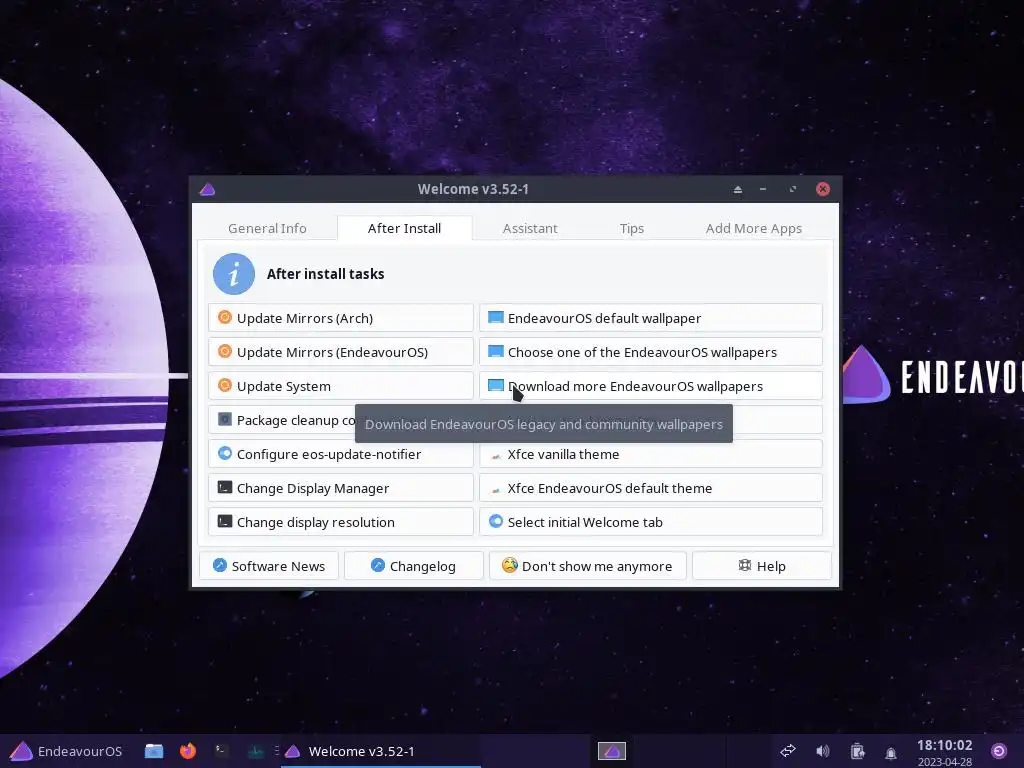Viewport: 1024px width, 768px height.
Task: Click Change Display Manager
Action: (341, 488)
